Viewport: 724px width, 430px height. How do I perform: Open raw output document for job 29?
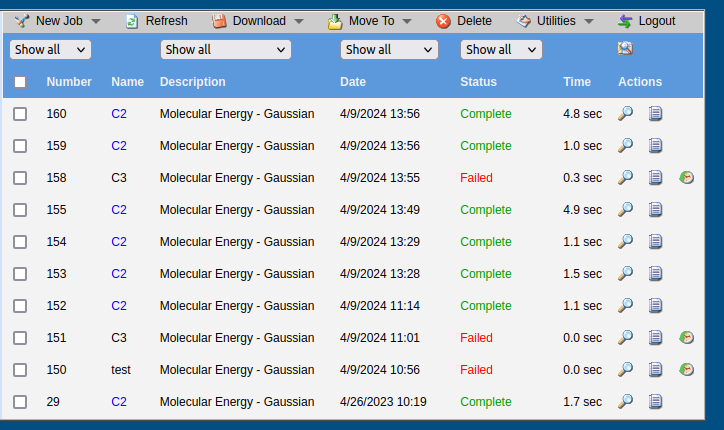[655, 401]
